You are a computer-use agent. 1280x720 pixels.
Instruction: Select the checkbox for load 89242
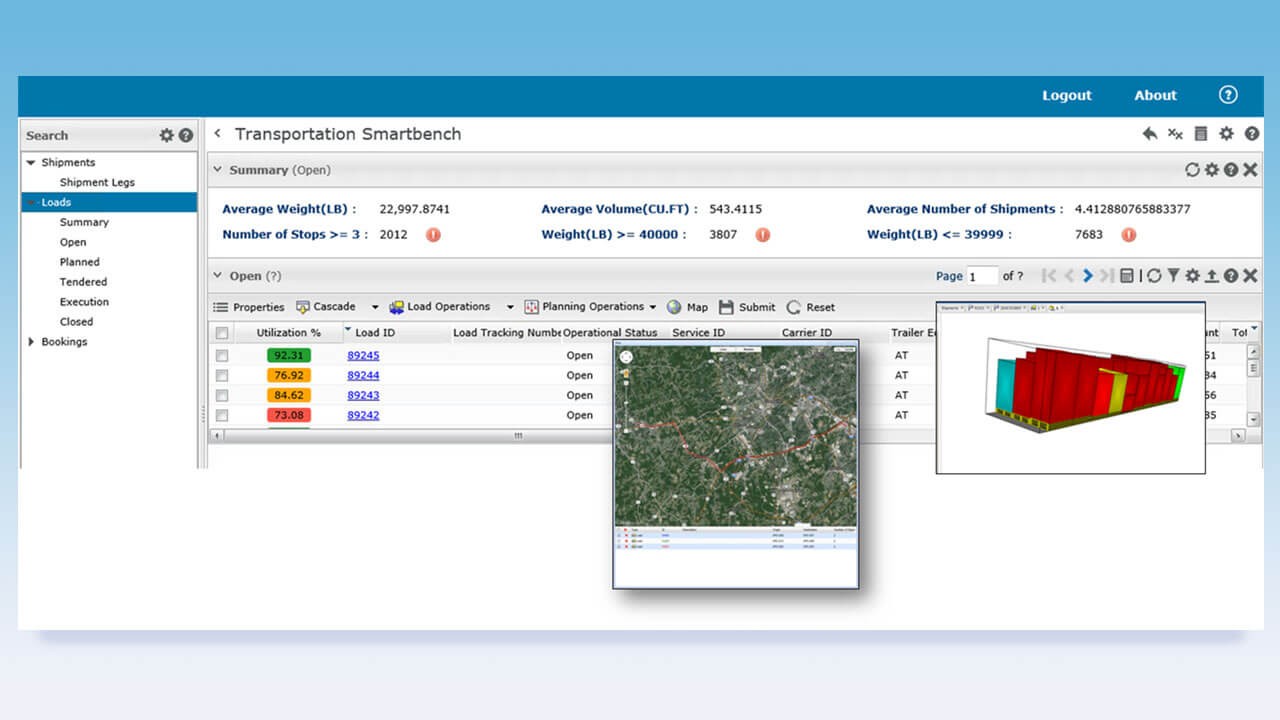pyautogui.click(x=222, y=414)
